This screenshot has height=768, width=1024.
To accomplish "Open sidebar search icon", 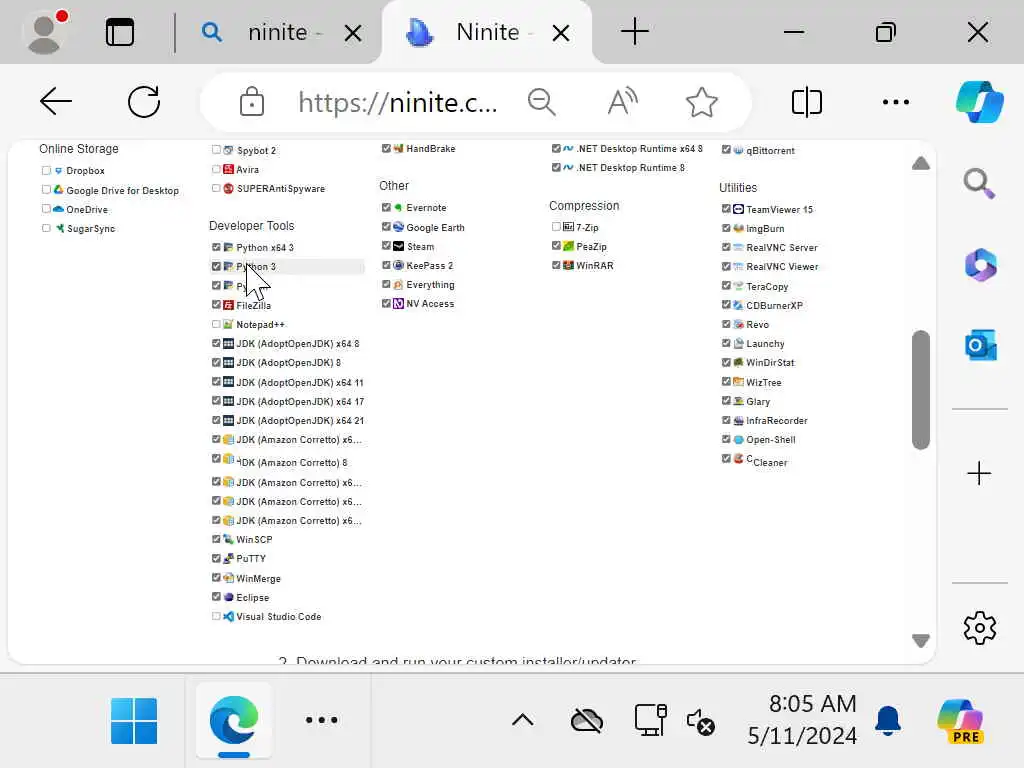I will coord(979,184).
